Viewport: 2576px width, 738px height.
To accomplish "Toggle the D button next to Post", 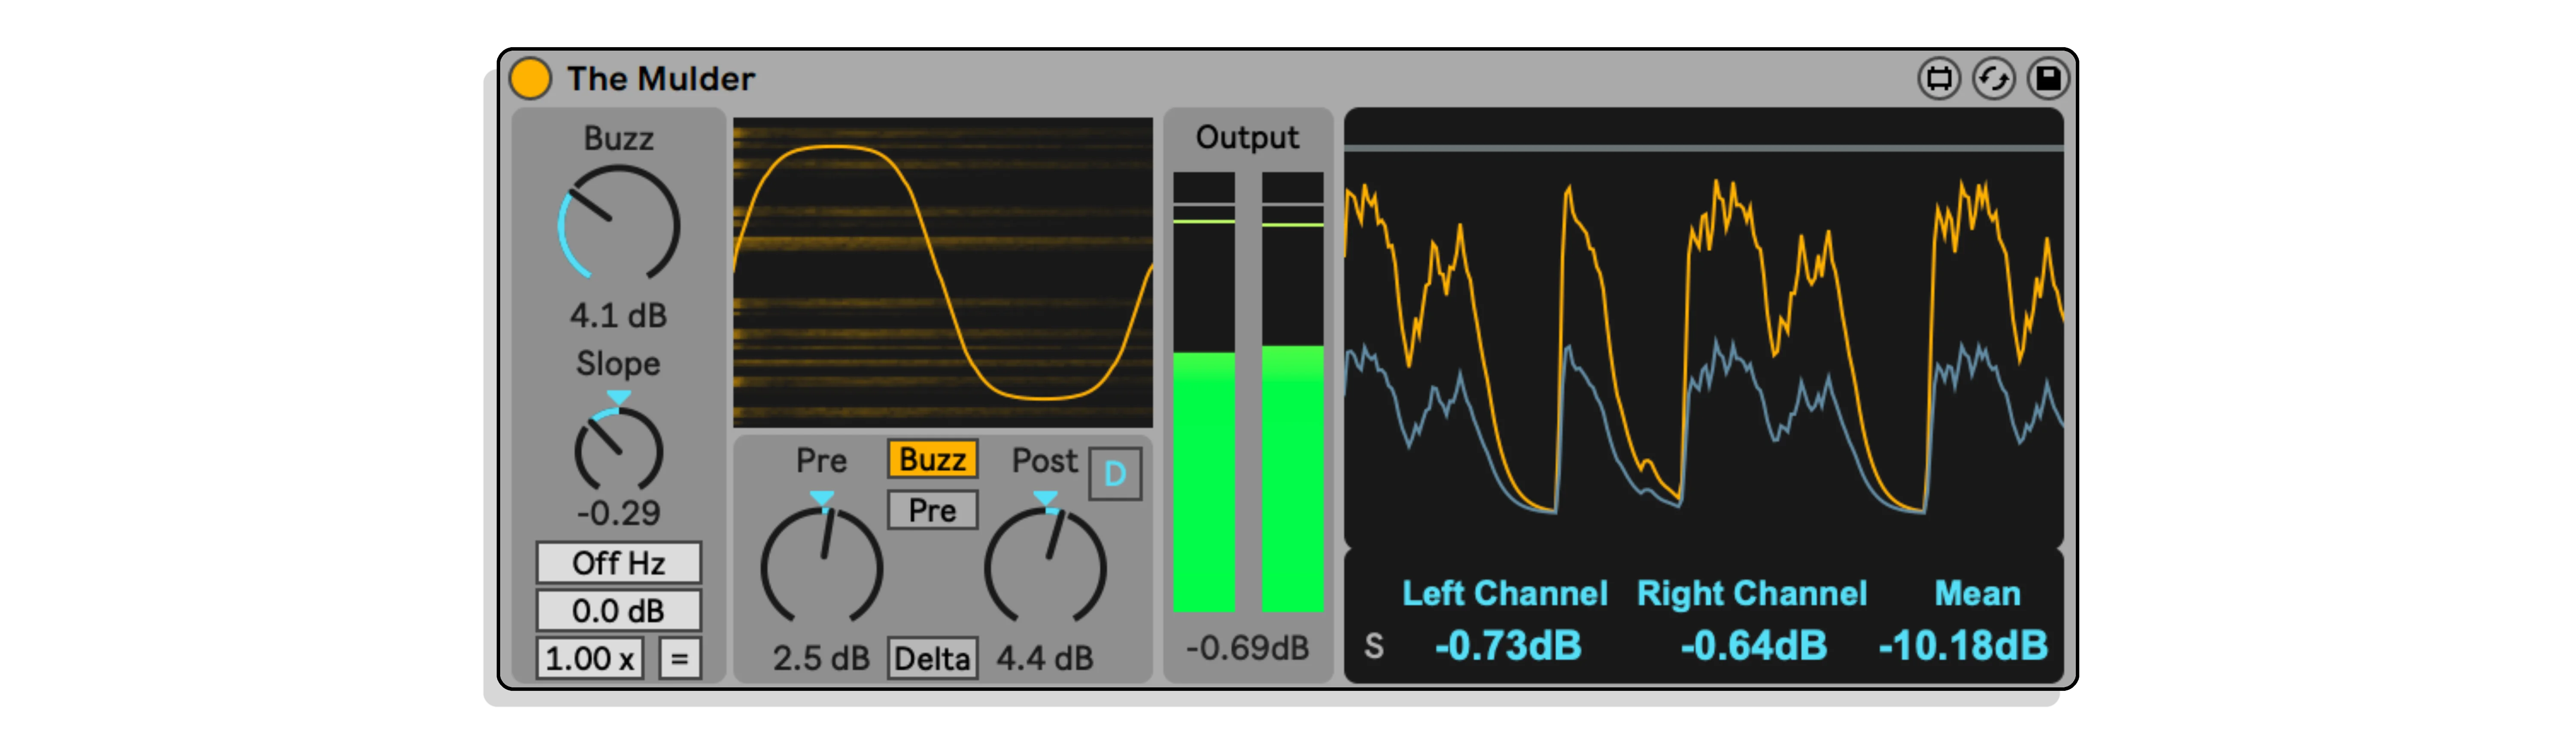I will point(1114,474).
